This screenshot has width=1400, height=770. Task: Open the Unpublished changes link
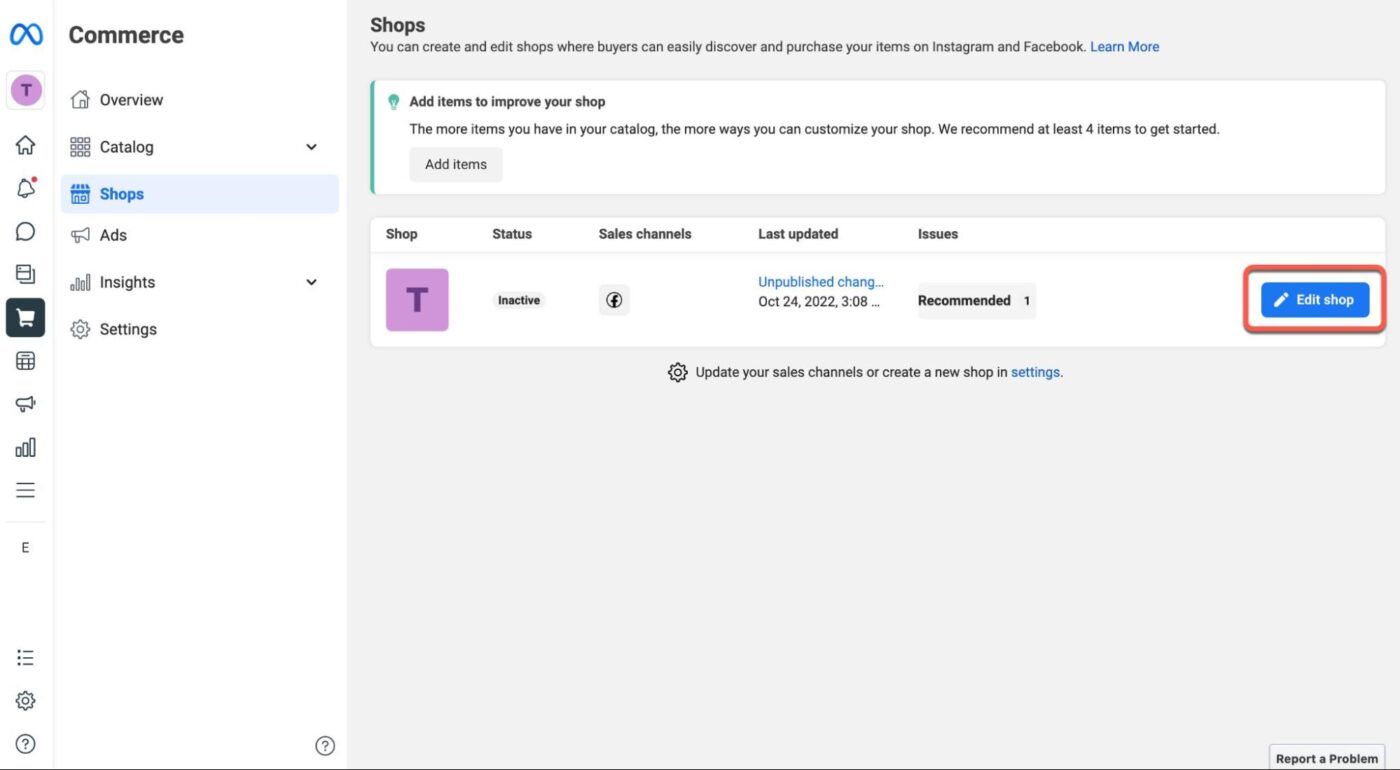click(820, 282)
